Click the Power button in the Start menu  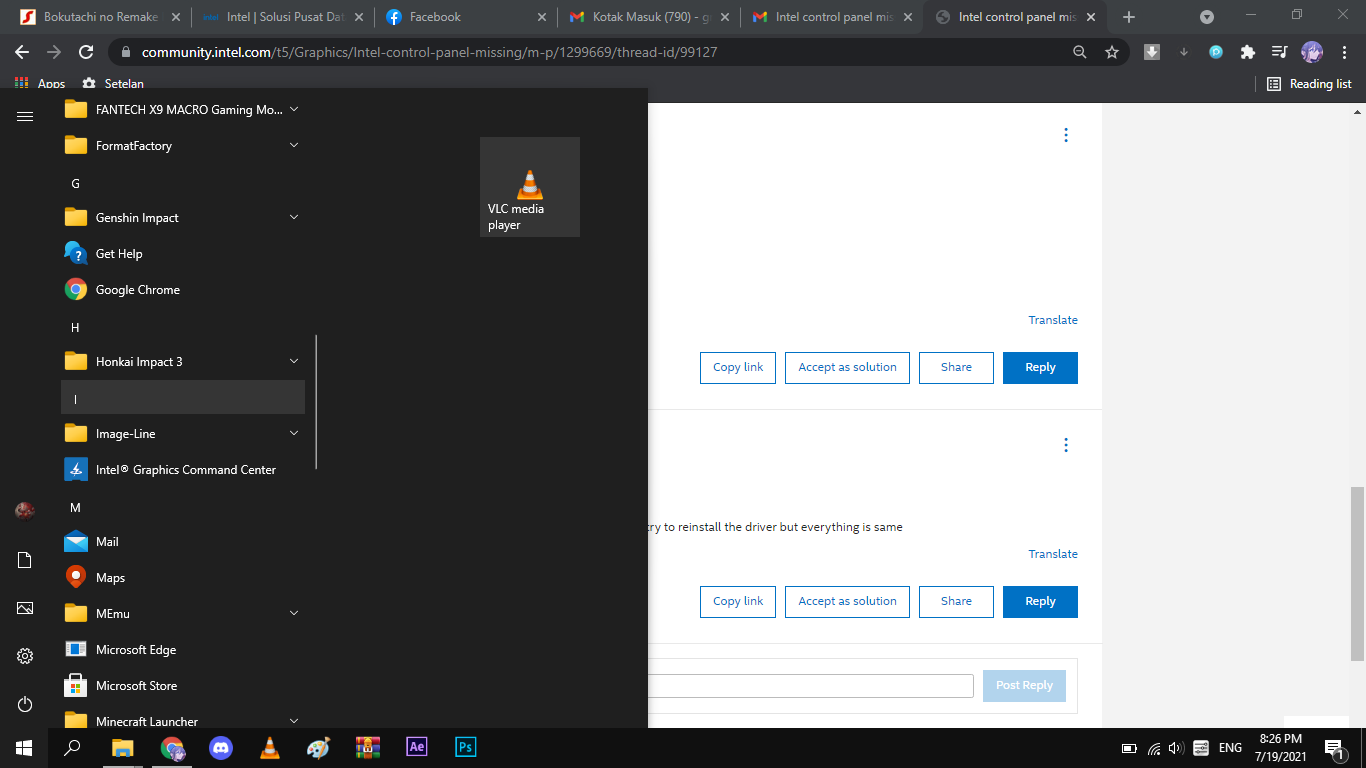tap(24, 704)
